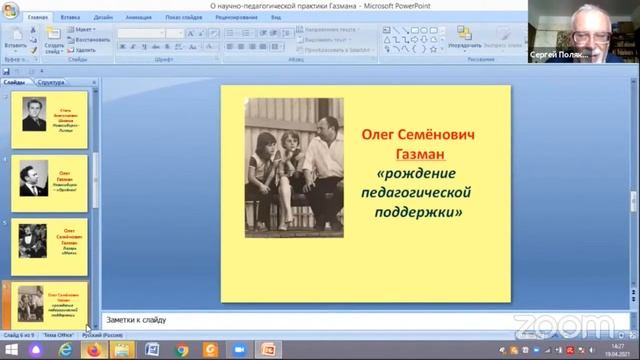Select the triangle shape
This screenshot has width=640, height=360.
coord(387,40)
